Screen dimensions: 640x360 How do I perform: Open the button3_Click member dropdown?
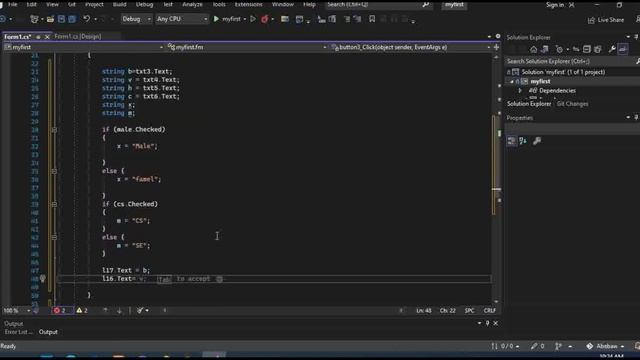[x=411, y=47]
